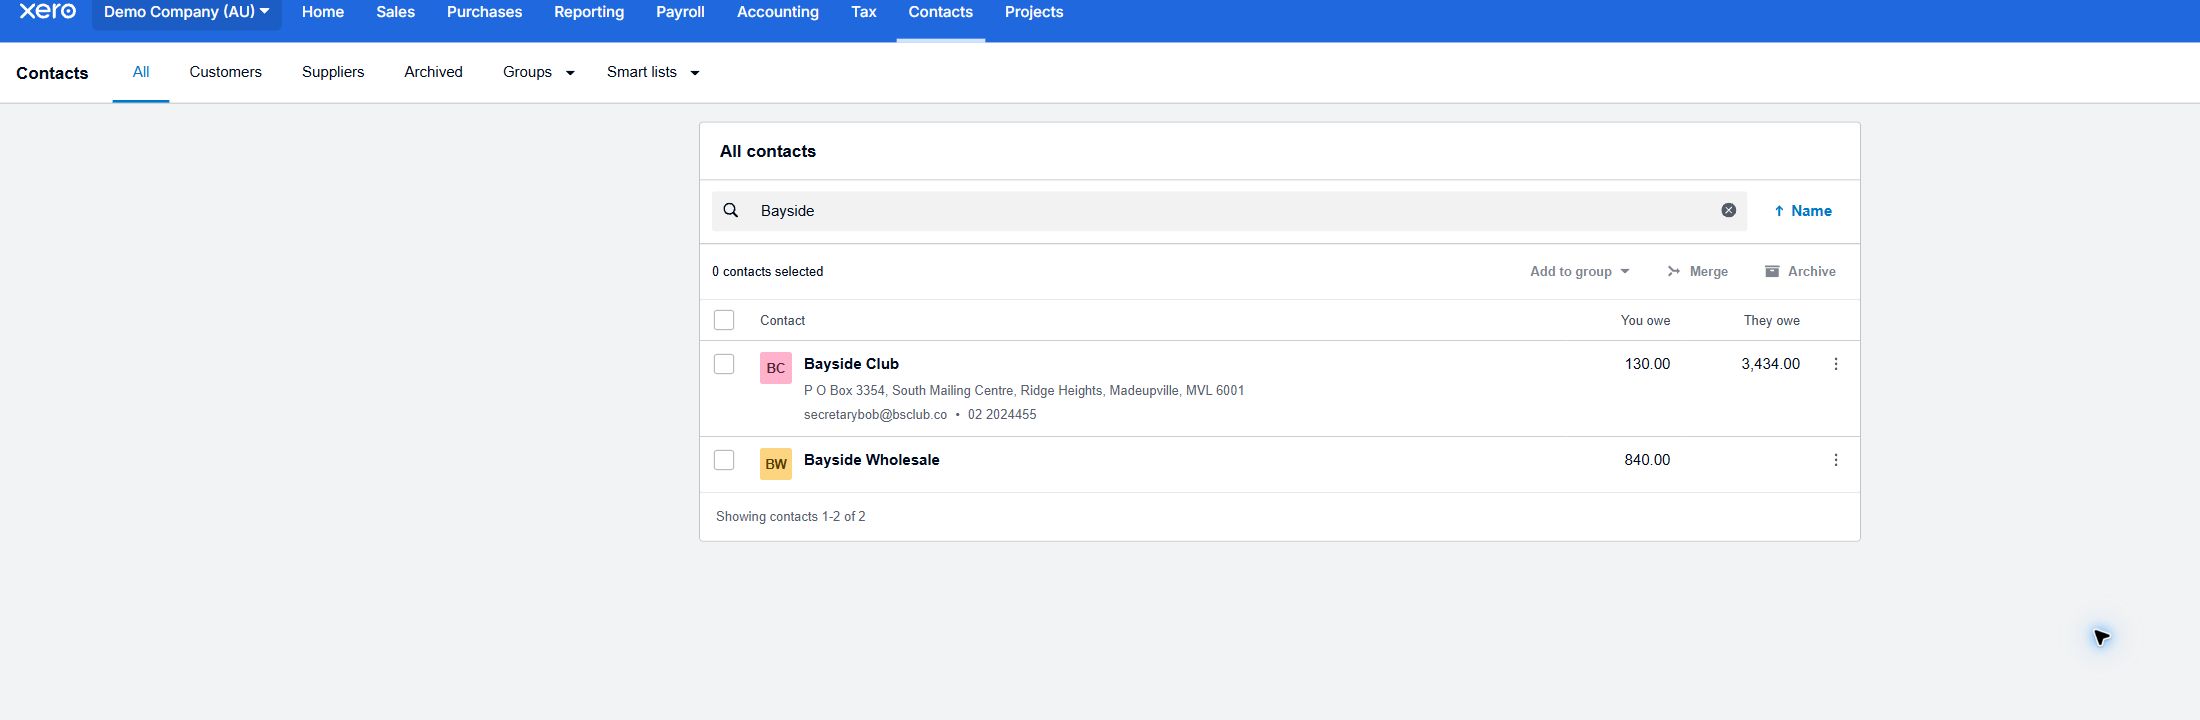
Task: Switch to the Suppliers tab
Action: click(x=333, y=72)
